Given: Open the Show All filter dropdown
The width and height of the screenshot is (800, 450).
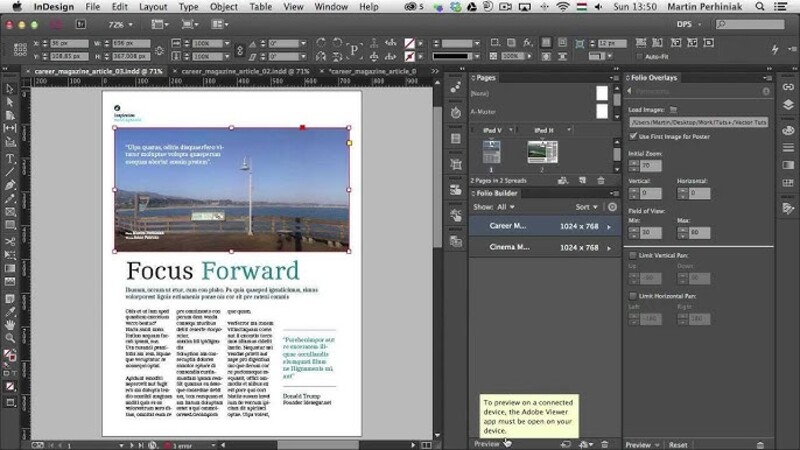Looking at the screenshot, I should click(x=506, y=207).
